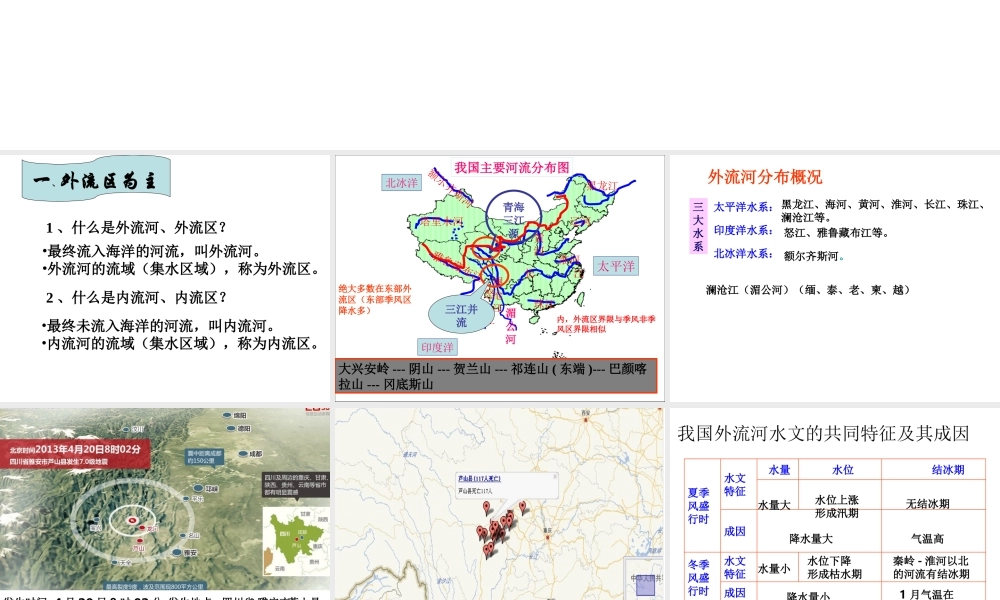Select red note 绝大多数在东部外流区
The width and height of the screenshot is (1000, 600).
coord(375,299)
